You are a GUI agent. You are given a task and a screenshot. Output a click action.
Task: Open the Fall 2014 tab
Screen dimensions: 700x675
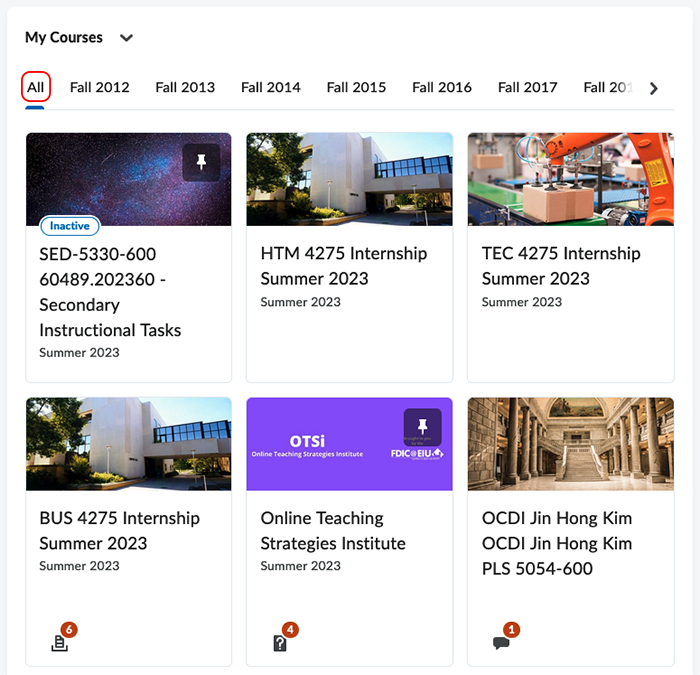270,87
